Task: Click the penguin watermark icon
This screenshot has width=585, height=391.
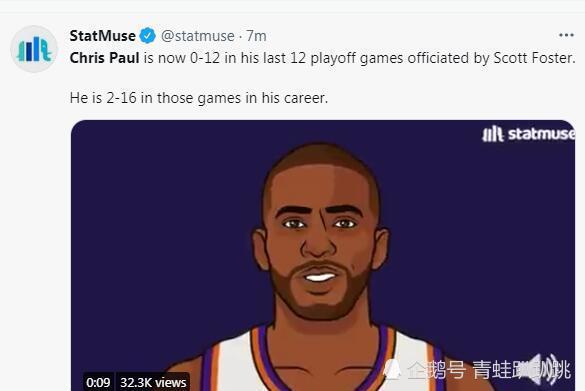Action: [392, 370]
